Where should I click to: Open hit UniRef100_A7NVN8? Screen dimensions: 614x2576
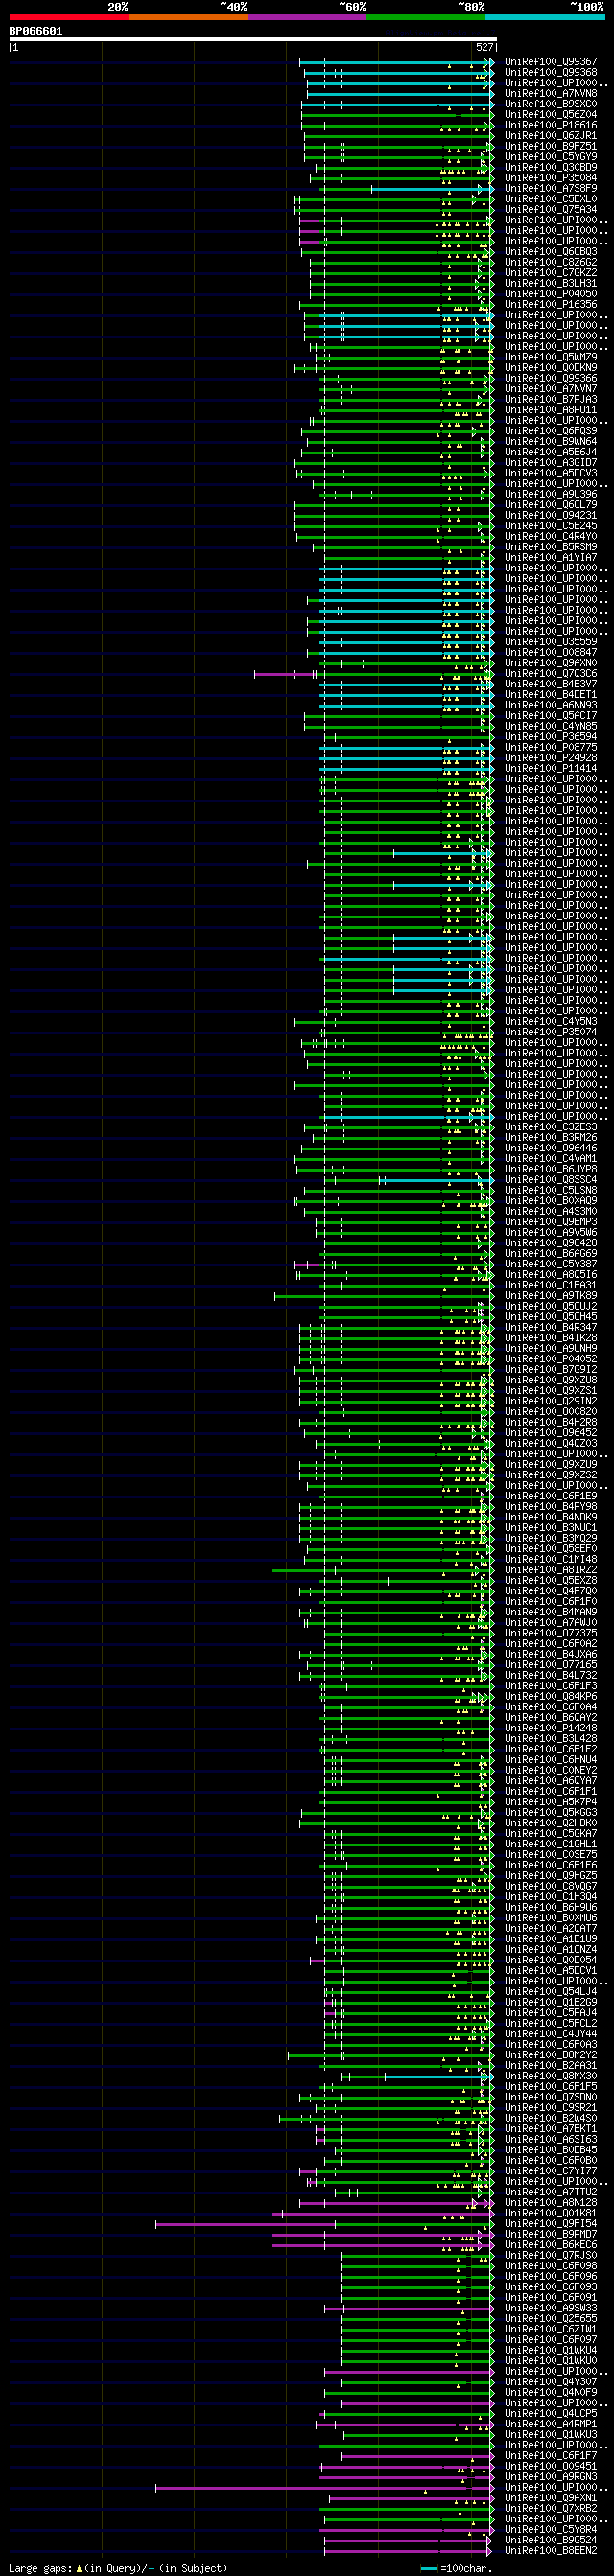tap(551, 93)
